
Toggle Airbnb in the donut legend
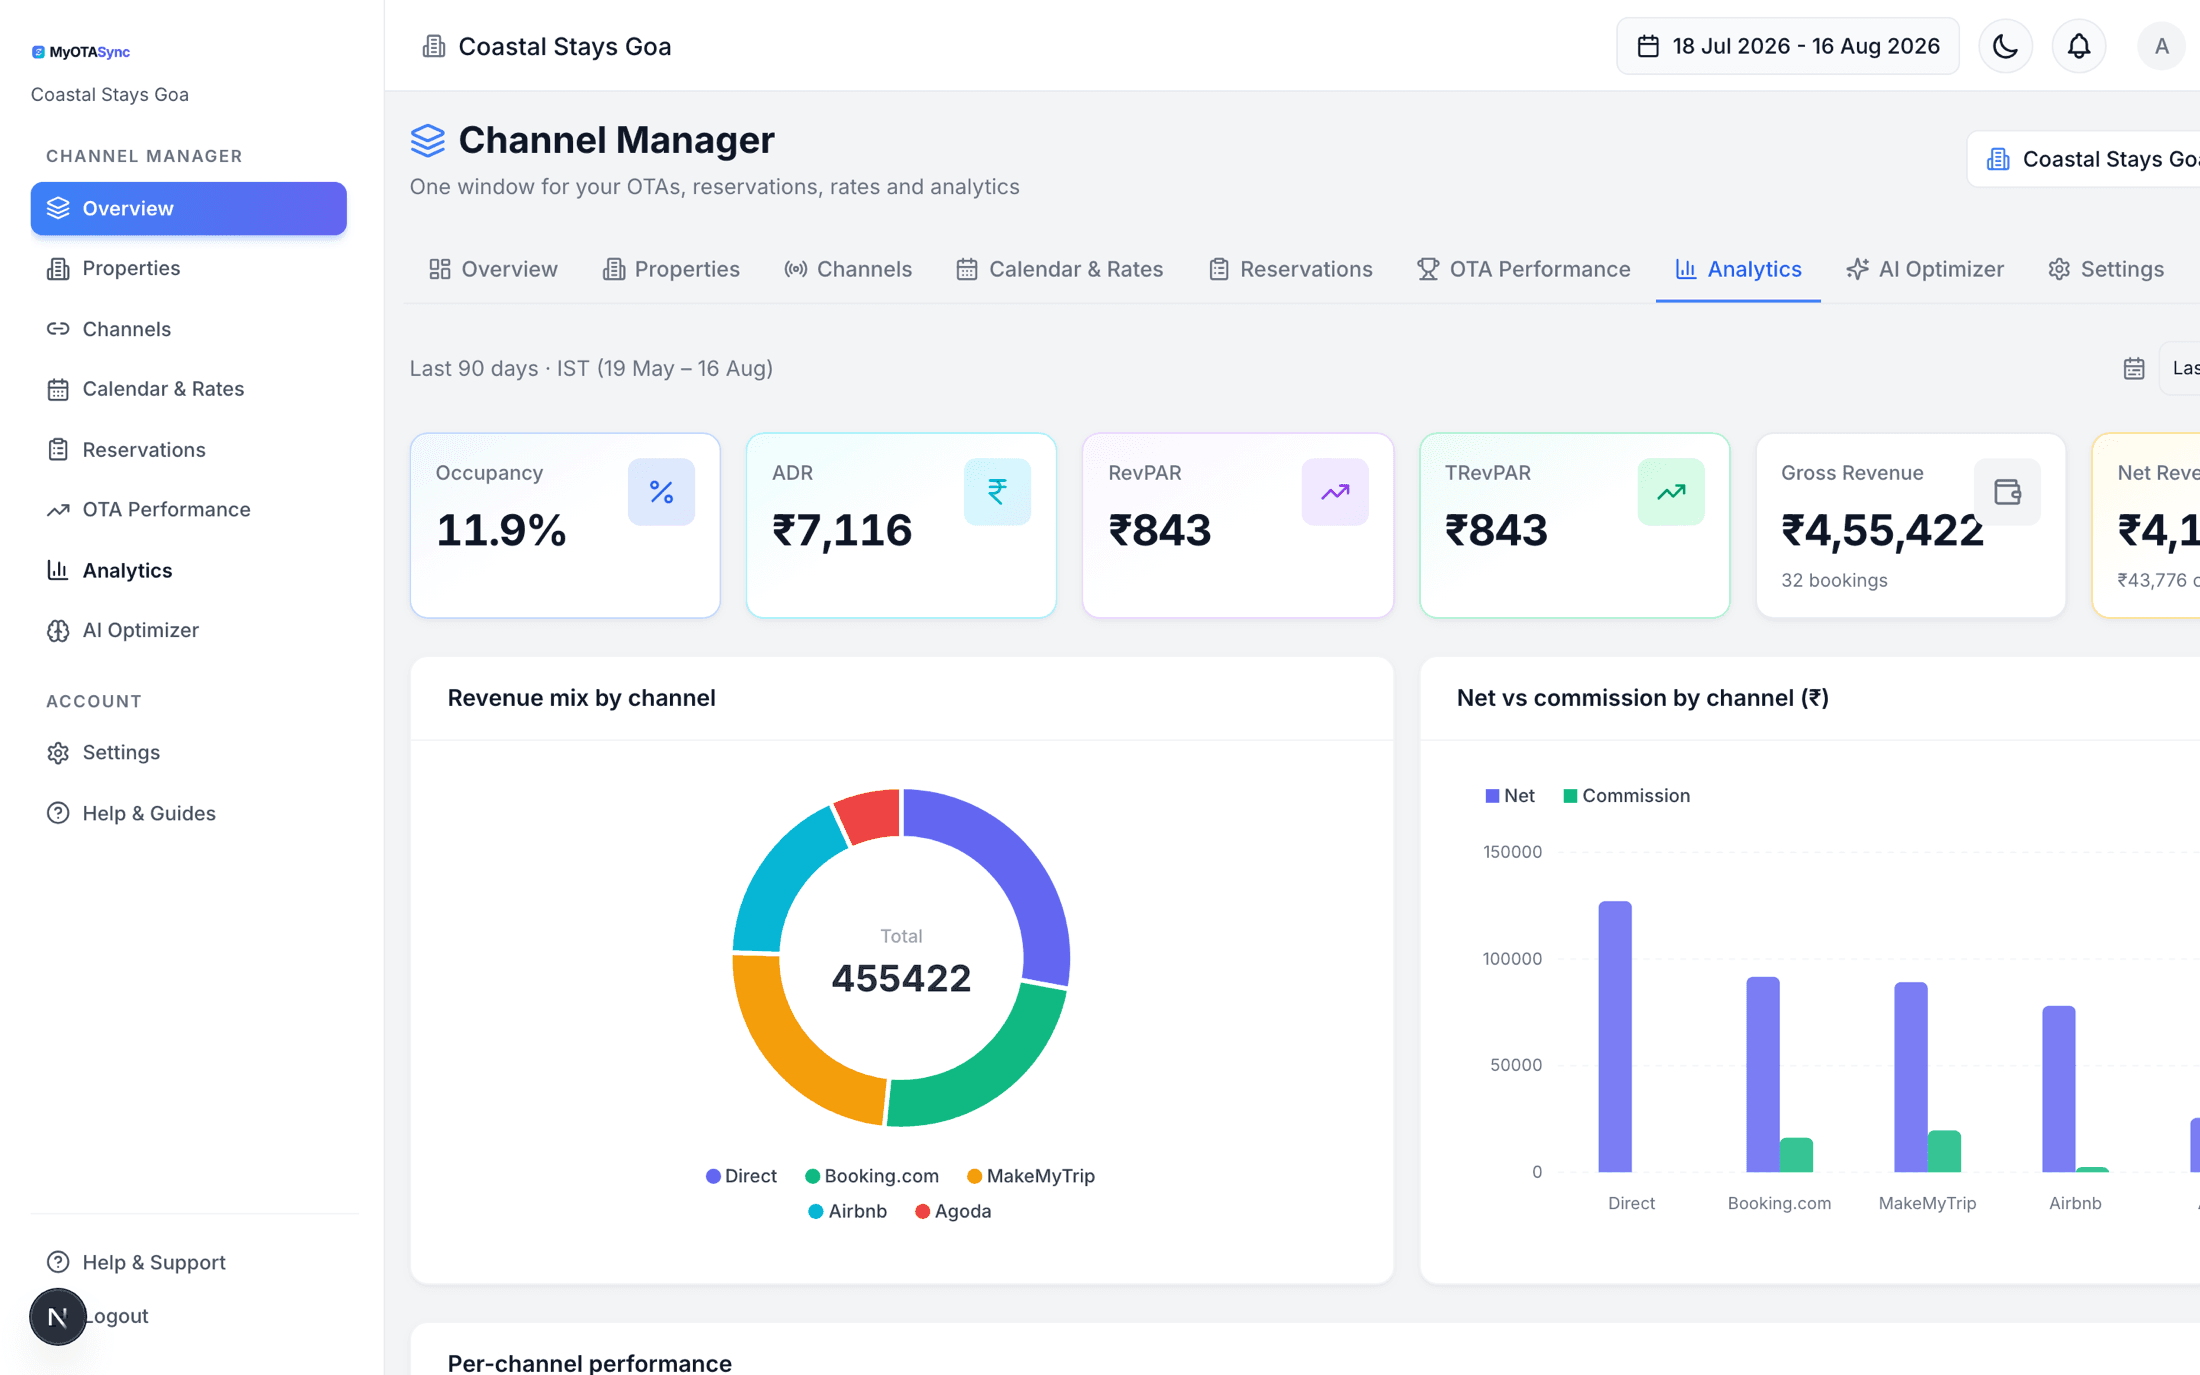(x=847, y=1211)
